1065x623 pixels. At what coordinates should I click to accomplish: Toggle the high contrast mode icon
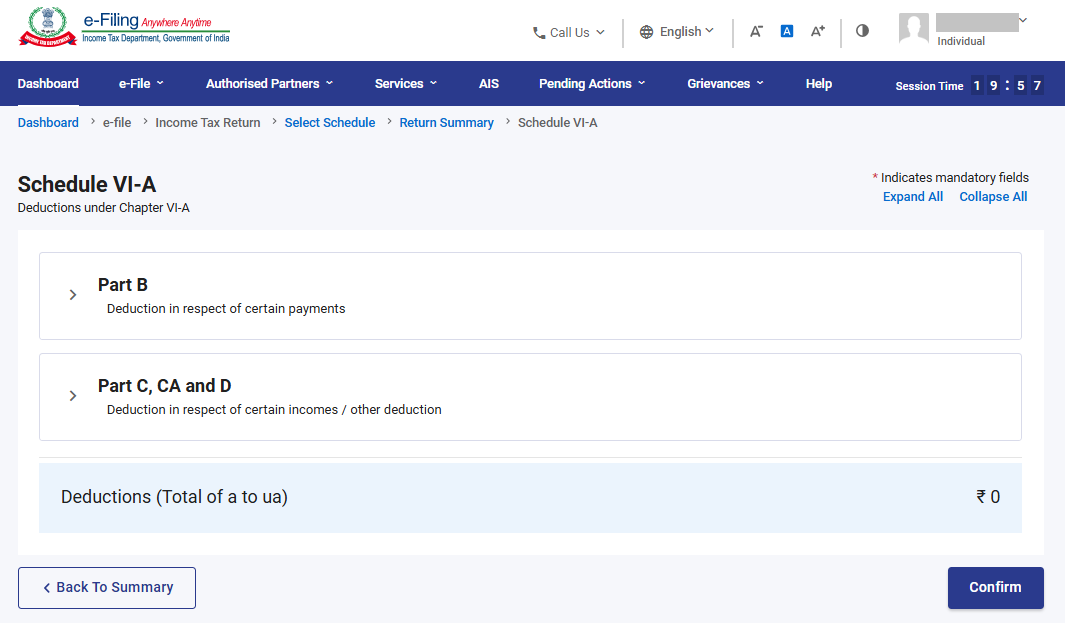click(862, 31)
